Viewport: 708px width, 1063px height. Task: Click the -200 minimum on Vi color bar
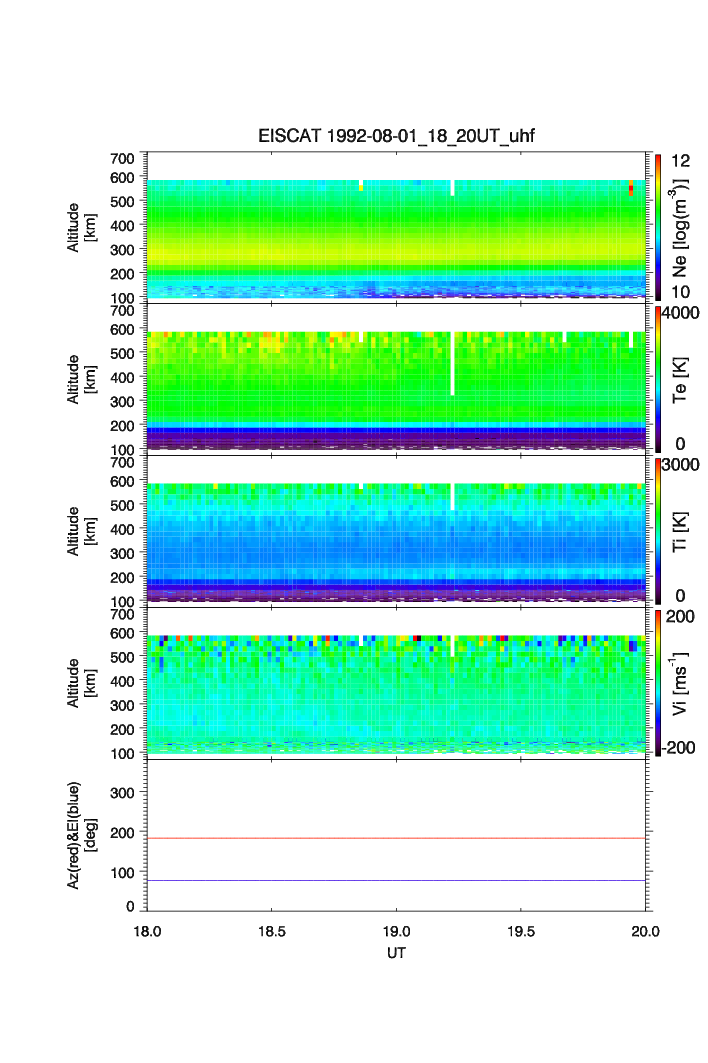(679, 748)
